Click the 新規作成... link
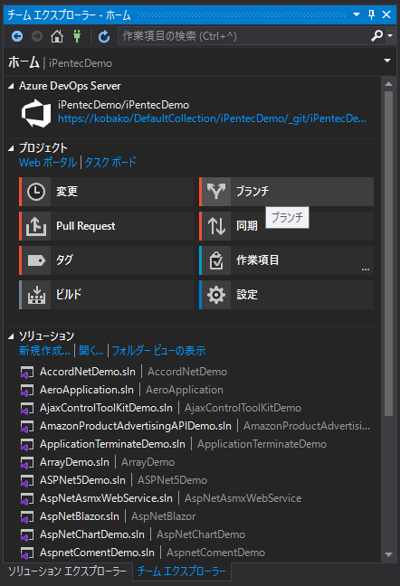The image size is (400, 586). [x=44, y=351]
